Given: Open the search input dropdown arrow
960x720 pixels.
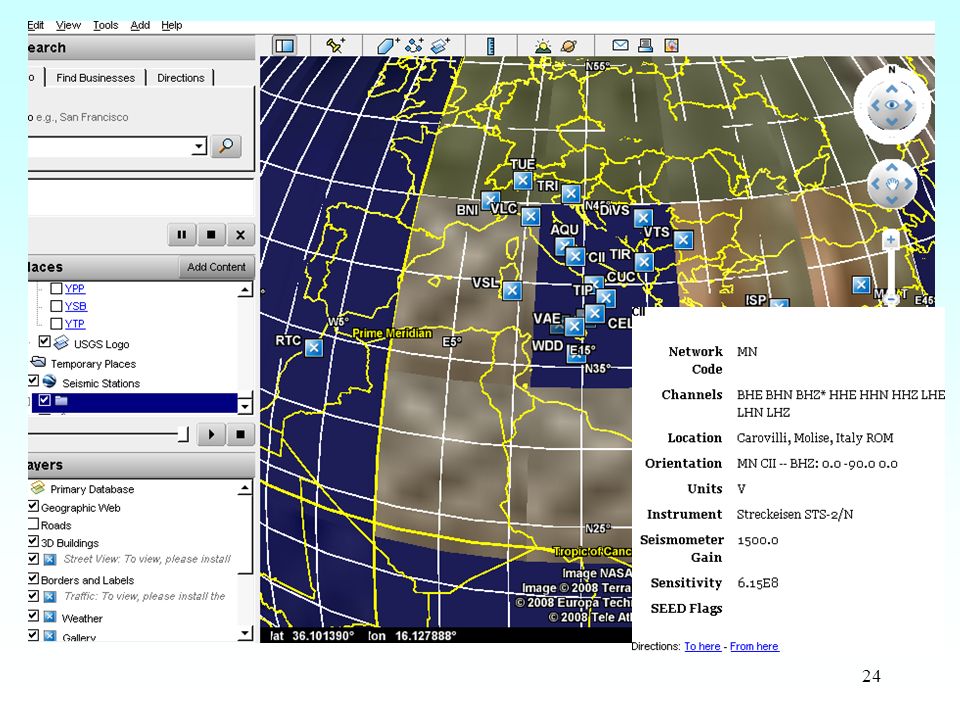Looking at the screenshot, I should pos(199,146).
